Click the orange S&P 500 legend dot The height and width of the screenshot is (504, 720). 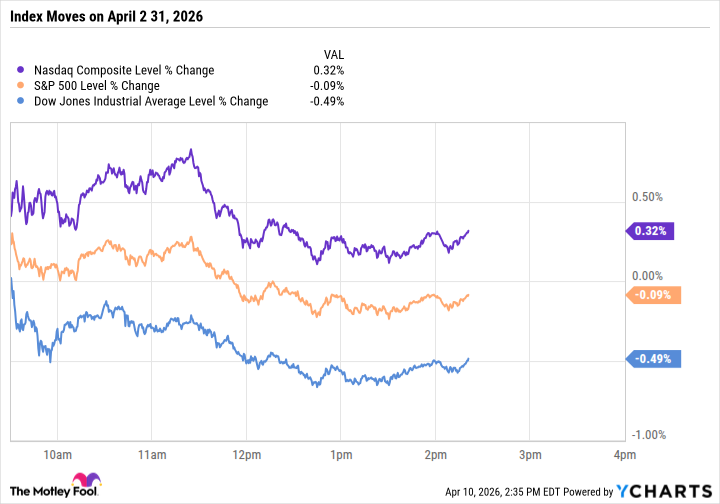coord(22,85)
